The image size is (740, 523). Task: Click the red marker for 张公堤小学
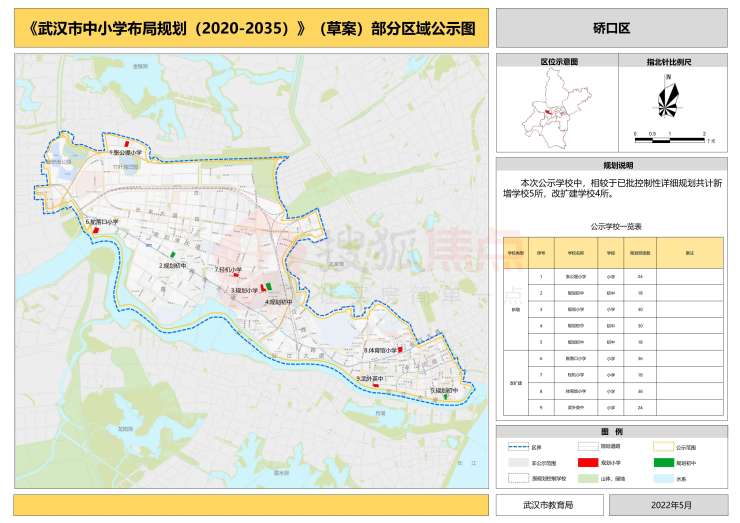click(126, 143)
